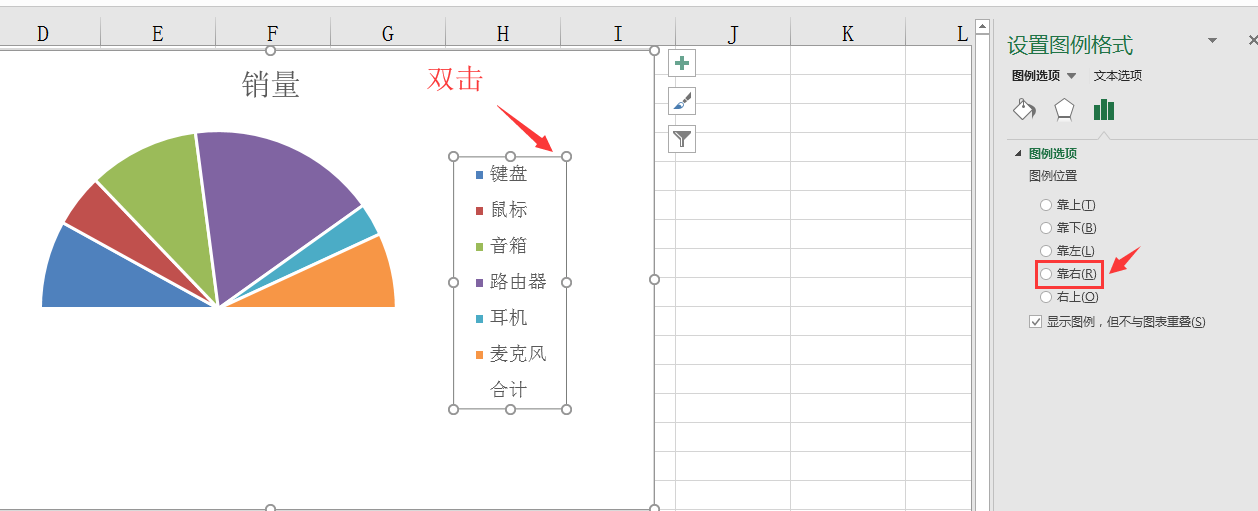Screen dimensions: 1258x511
Task: Open the task pane options dropdown arrow
Action: (x=1213, y=41)
